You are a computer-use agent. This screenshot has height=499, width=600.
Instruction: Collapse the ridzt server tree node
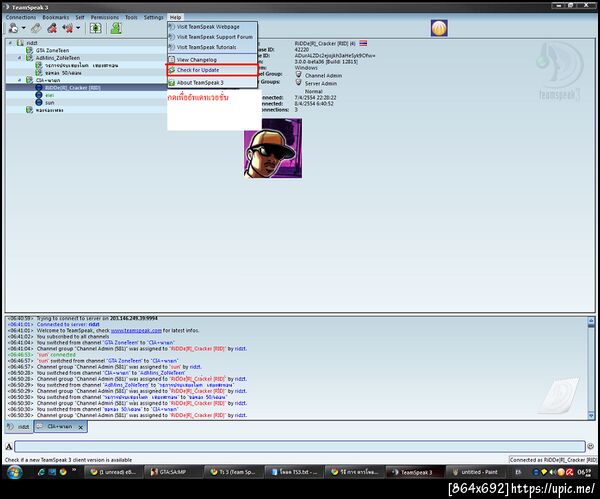(10, 43)
